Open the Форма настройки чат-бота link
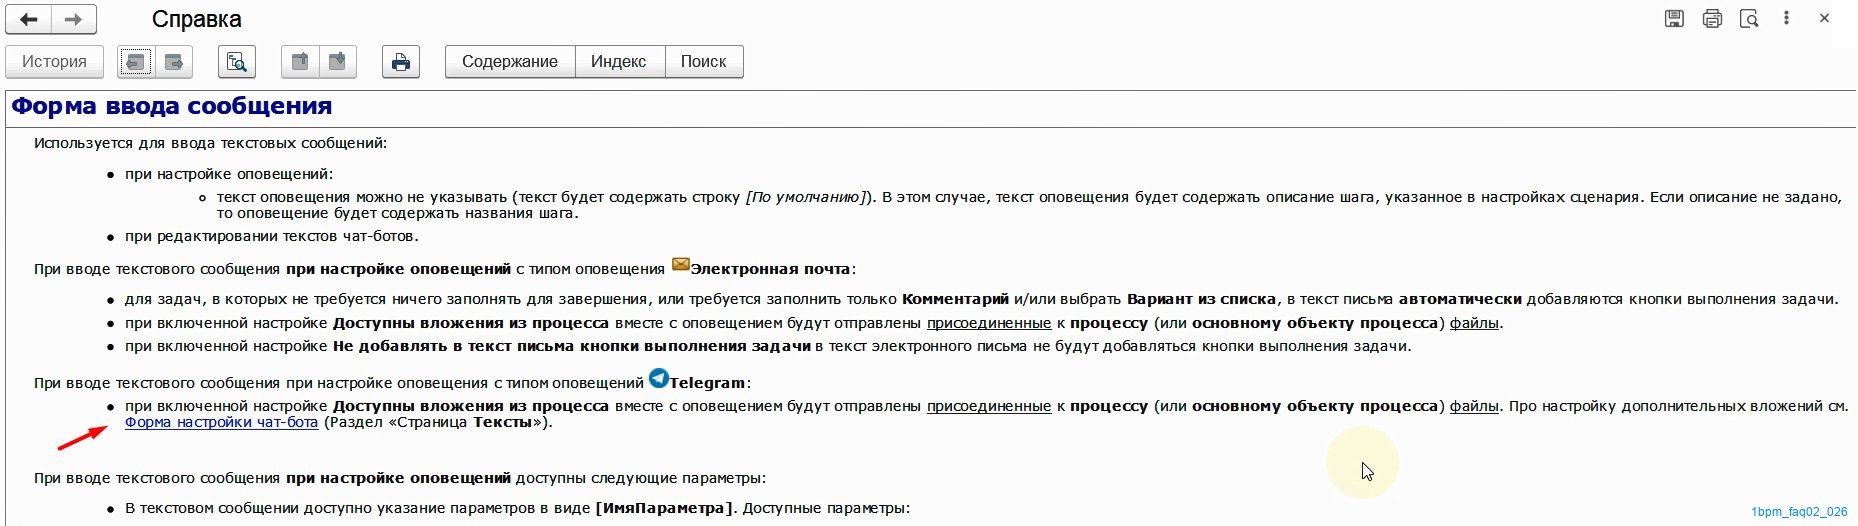 221,422
